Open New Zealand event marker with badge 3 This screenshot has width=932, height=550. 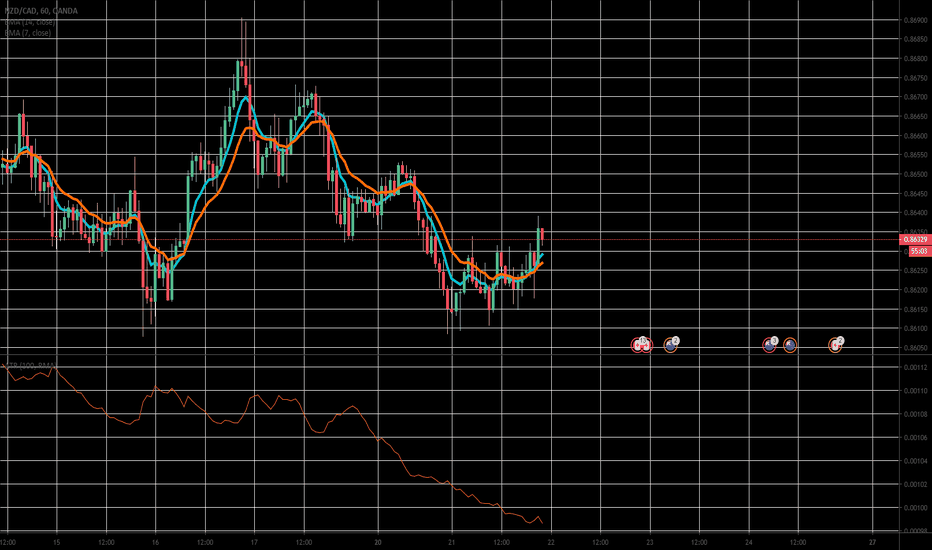[770, 345]
